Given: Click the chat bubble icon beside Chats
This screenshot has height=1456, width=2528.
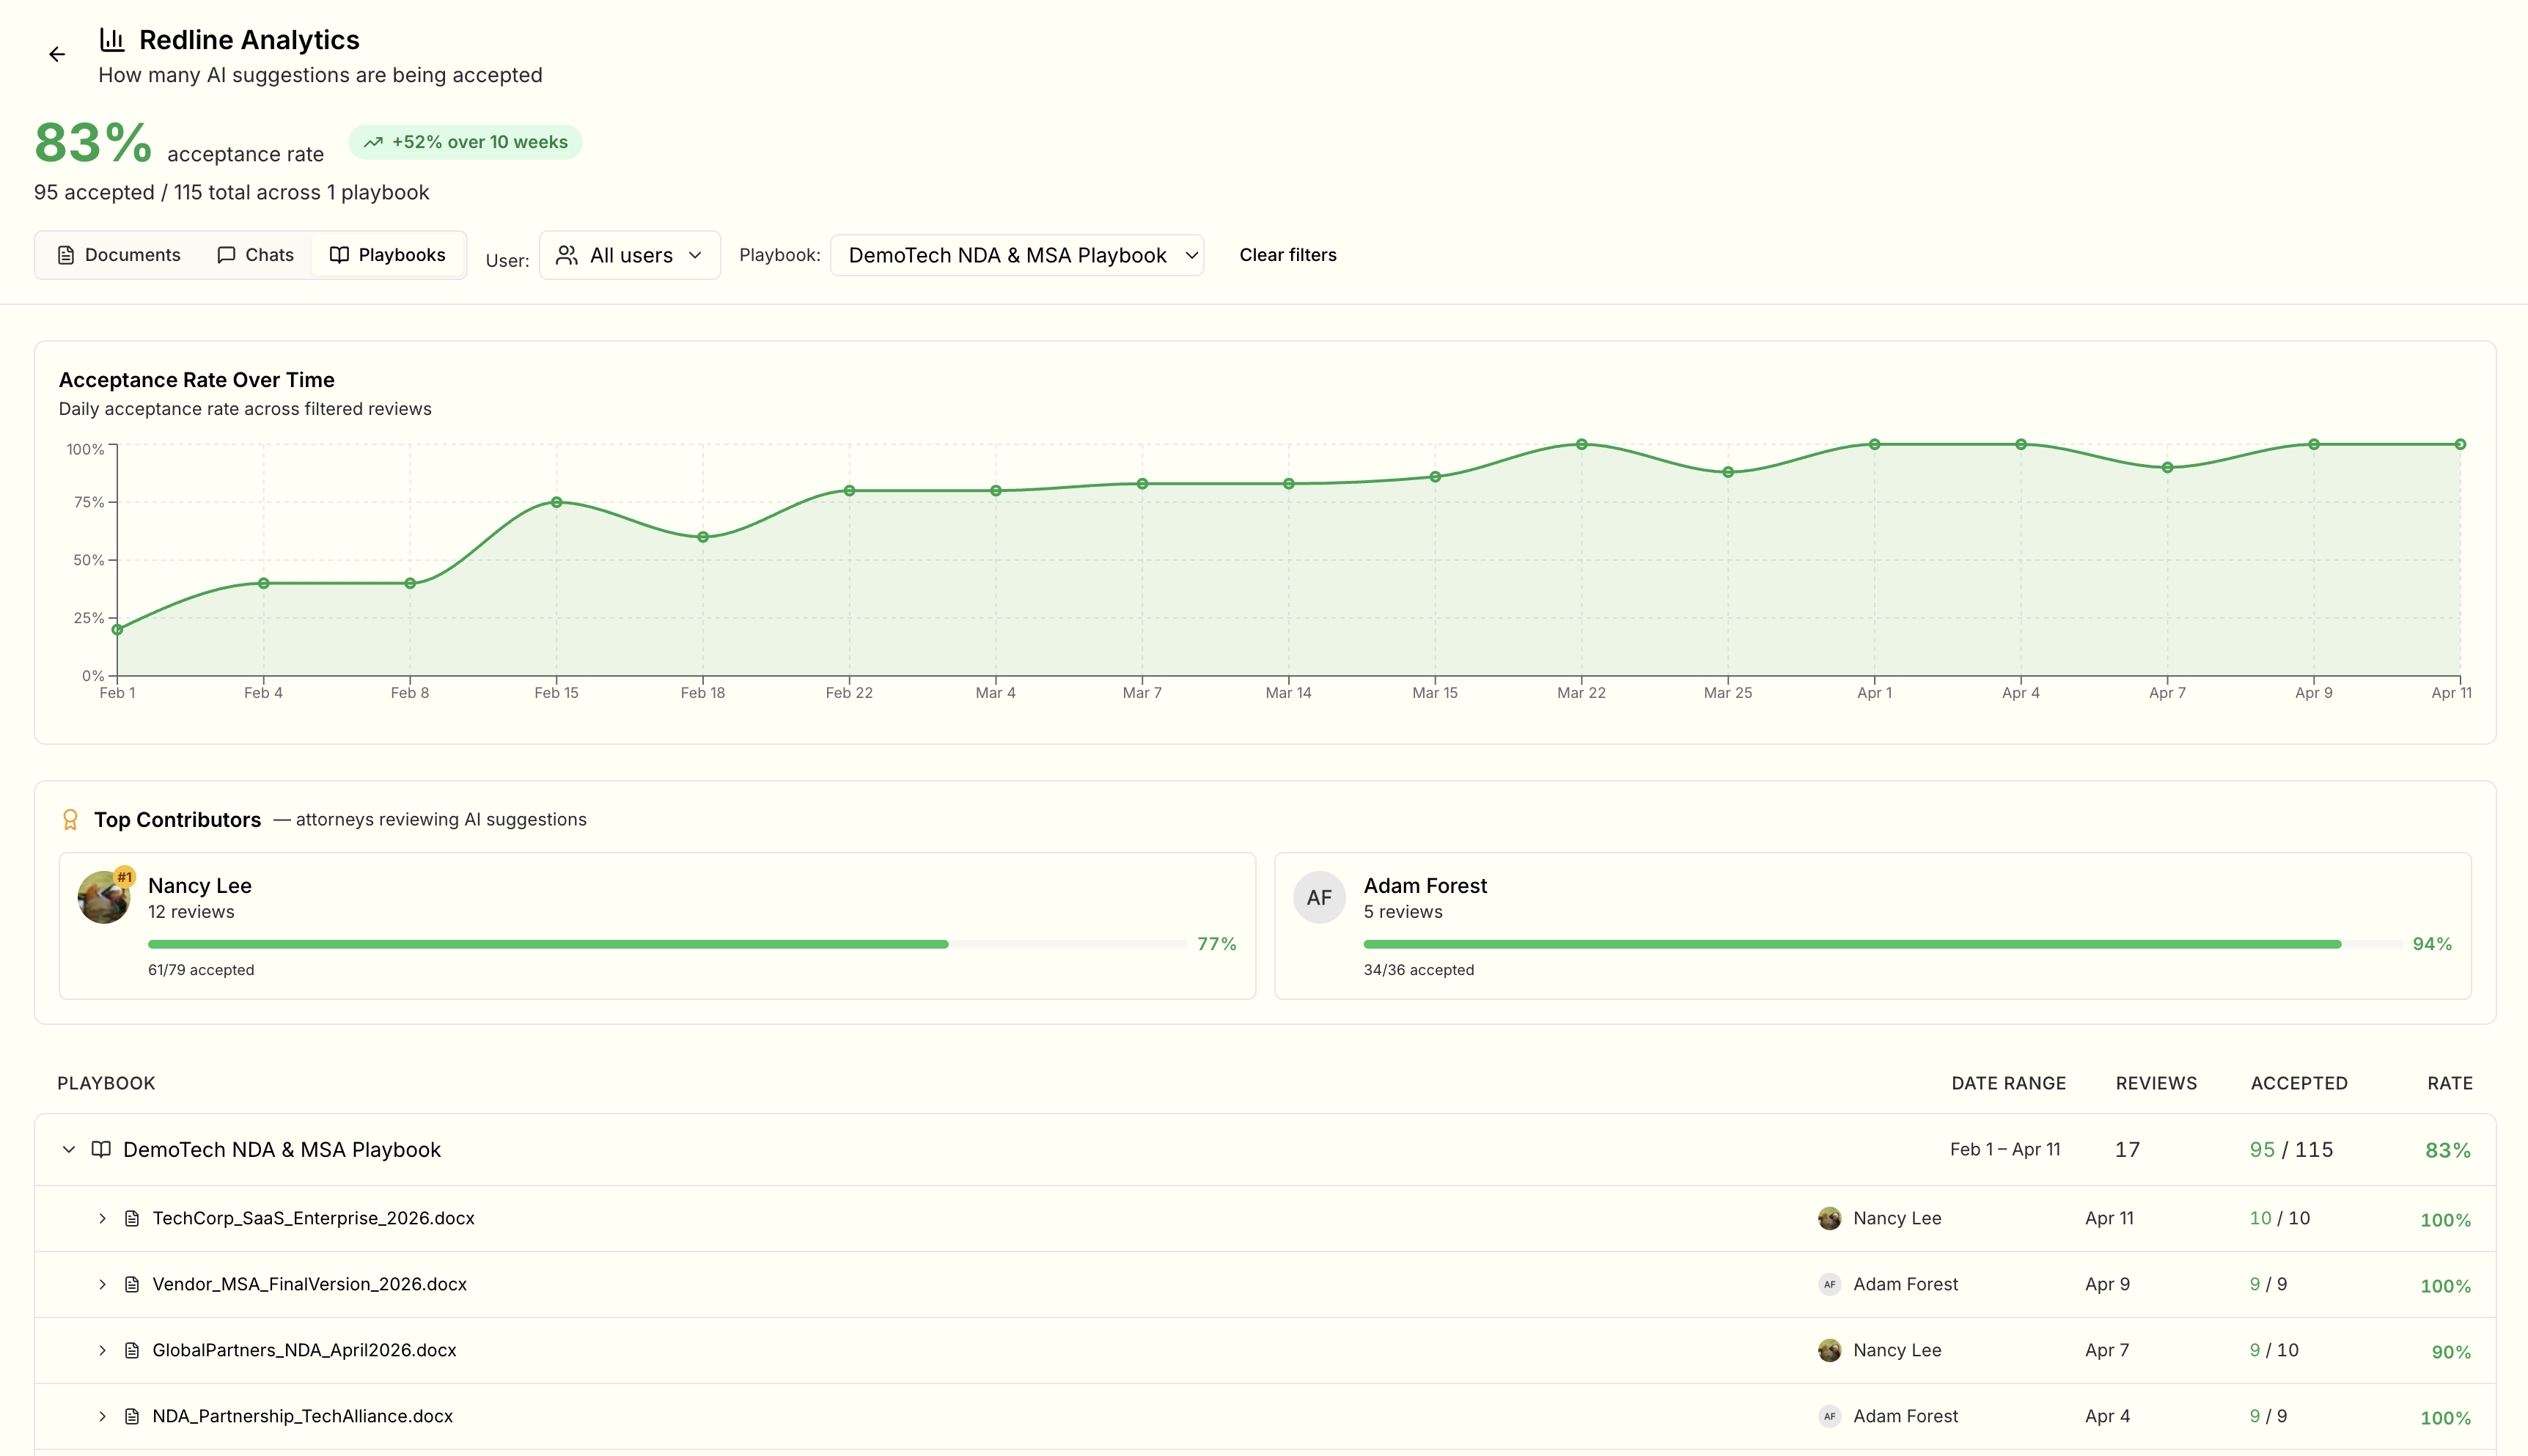Looking at the screenshot, I should (x=227, y=255).
